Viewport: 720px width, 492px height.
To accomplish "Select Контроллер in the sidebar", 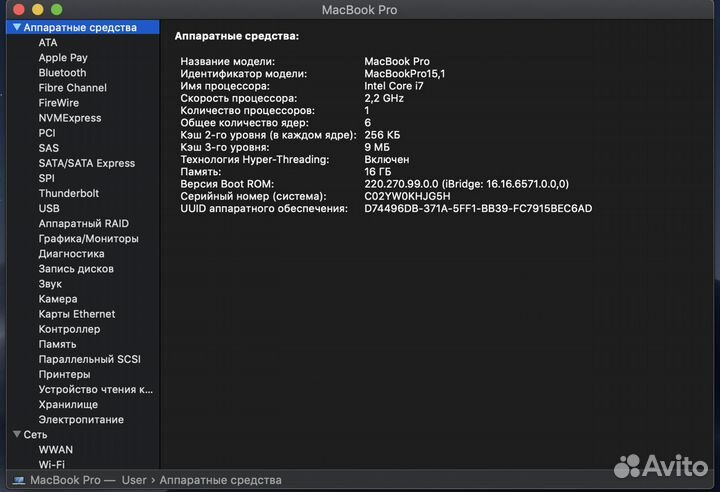I will click(x=69, y=329).
